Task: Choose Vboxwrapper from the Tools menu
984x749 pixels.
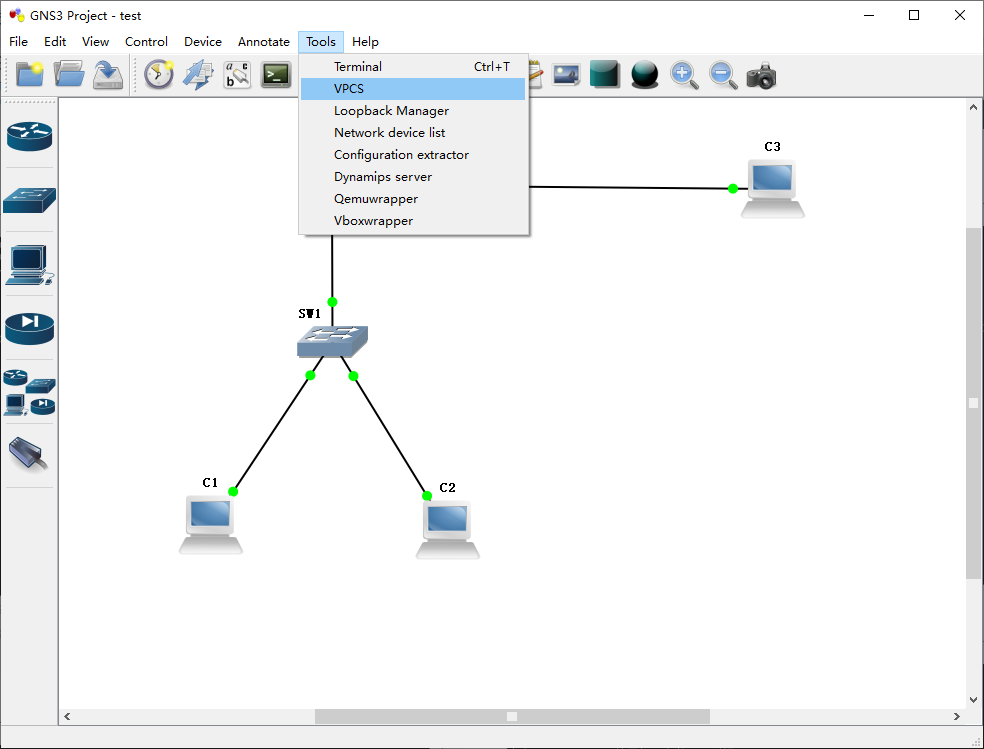Action: tap(413, 220)
